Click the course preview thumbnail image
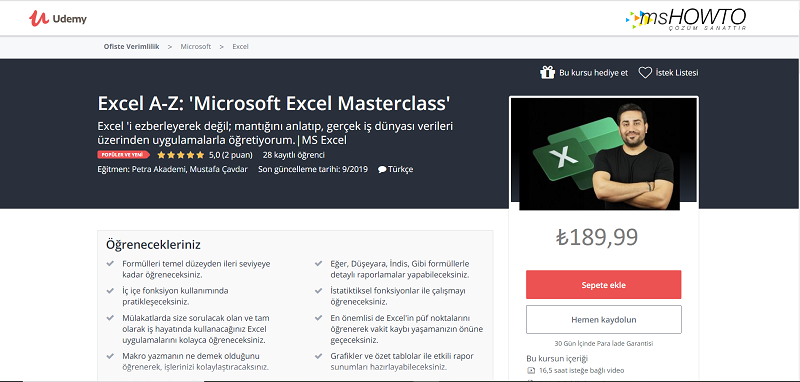This screenshot has height=382, width=800. pos(604,154)
